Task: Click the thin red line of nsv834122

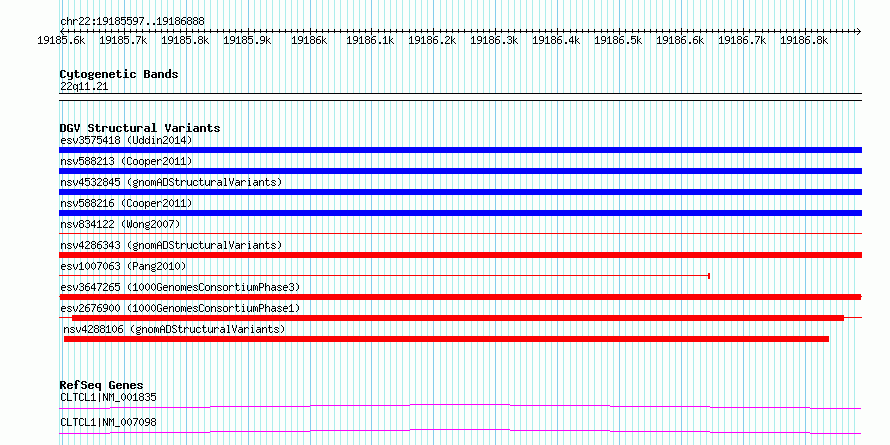Action: click(460, 233)
